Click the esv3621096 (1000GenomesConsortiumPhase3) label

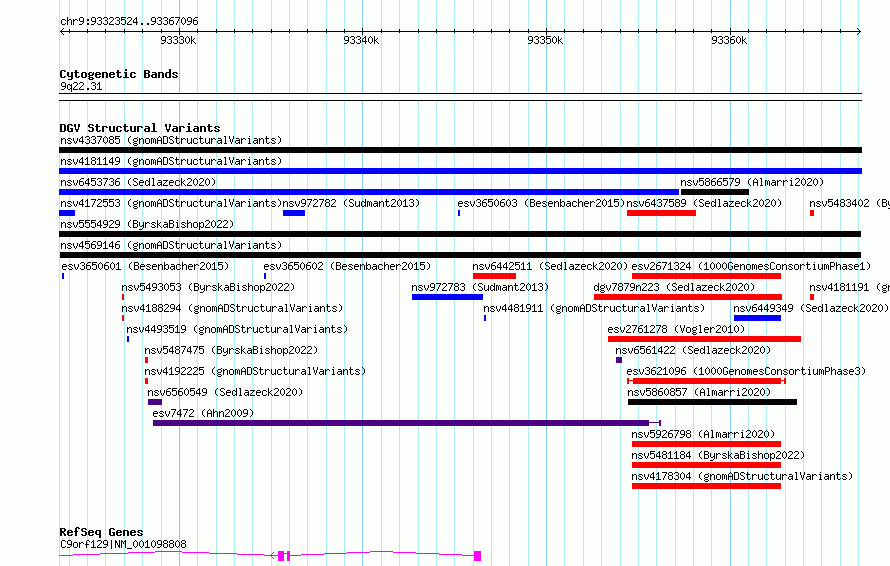(x=746, y=371)
